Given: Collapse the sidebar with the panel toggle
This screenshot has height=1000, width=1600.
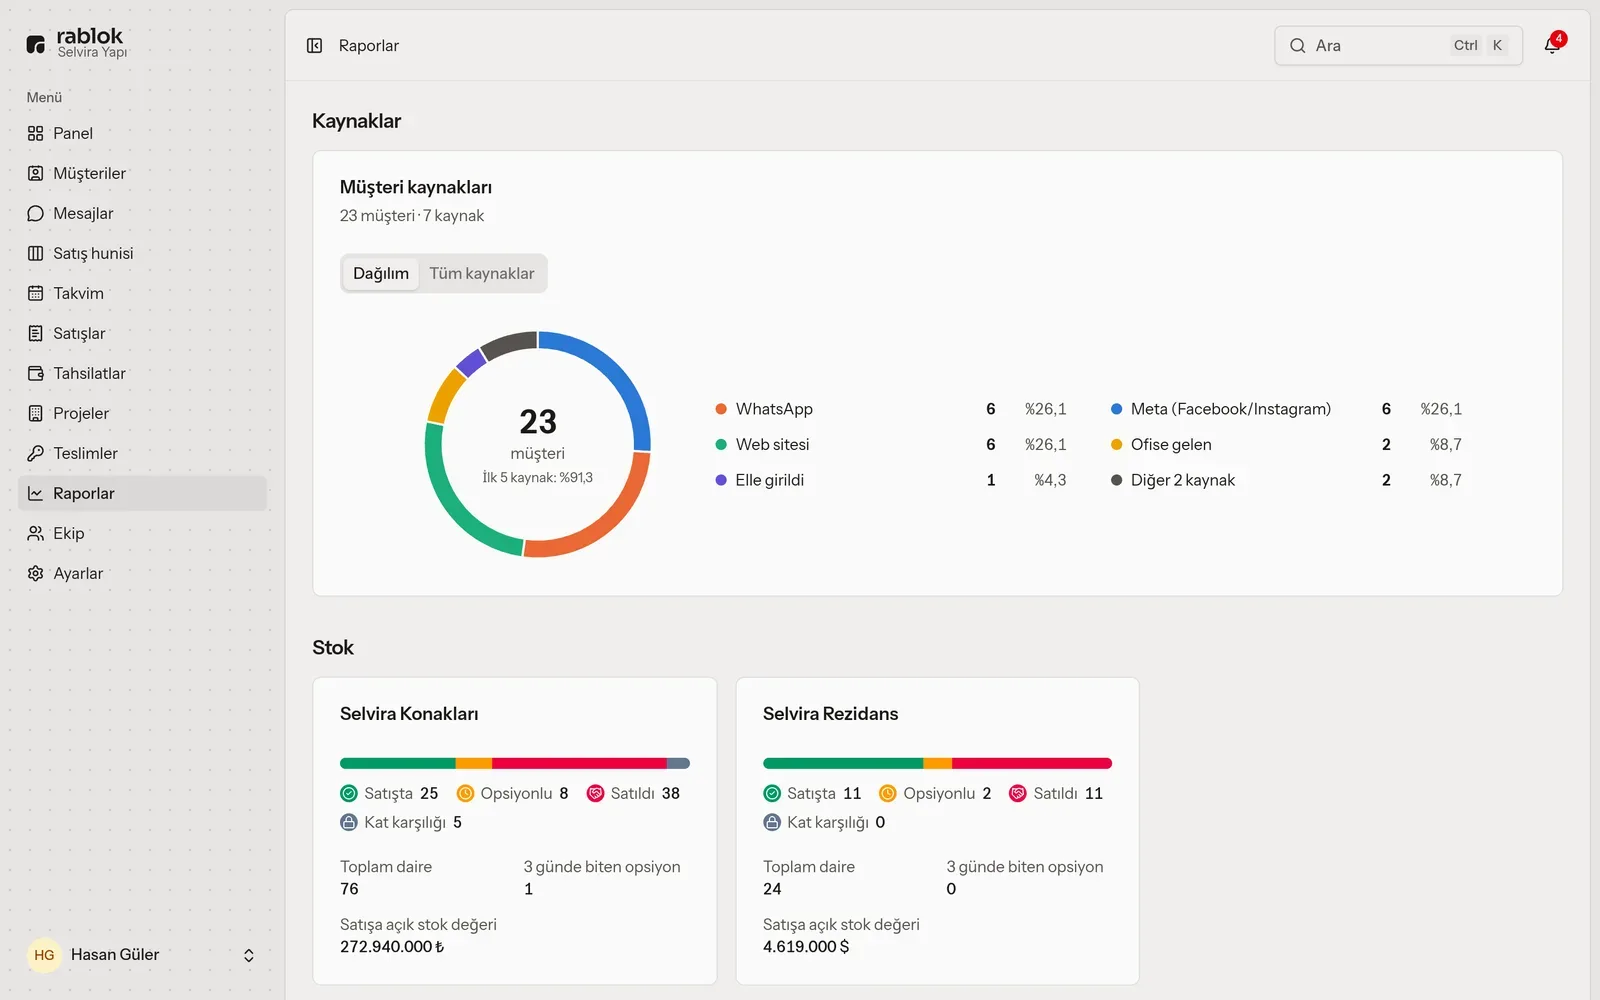Looking at the screenshot, I should click(314, 45).
